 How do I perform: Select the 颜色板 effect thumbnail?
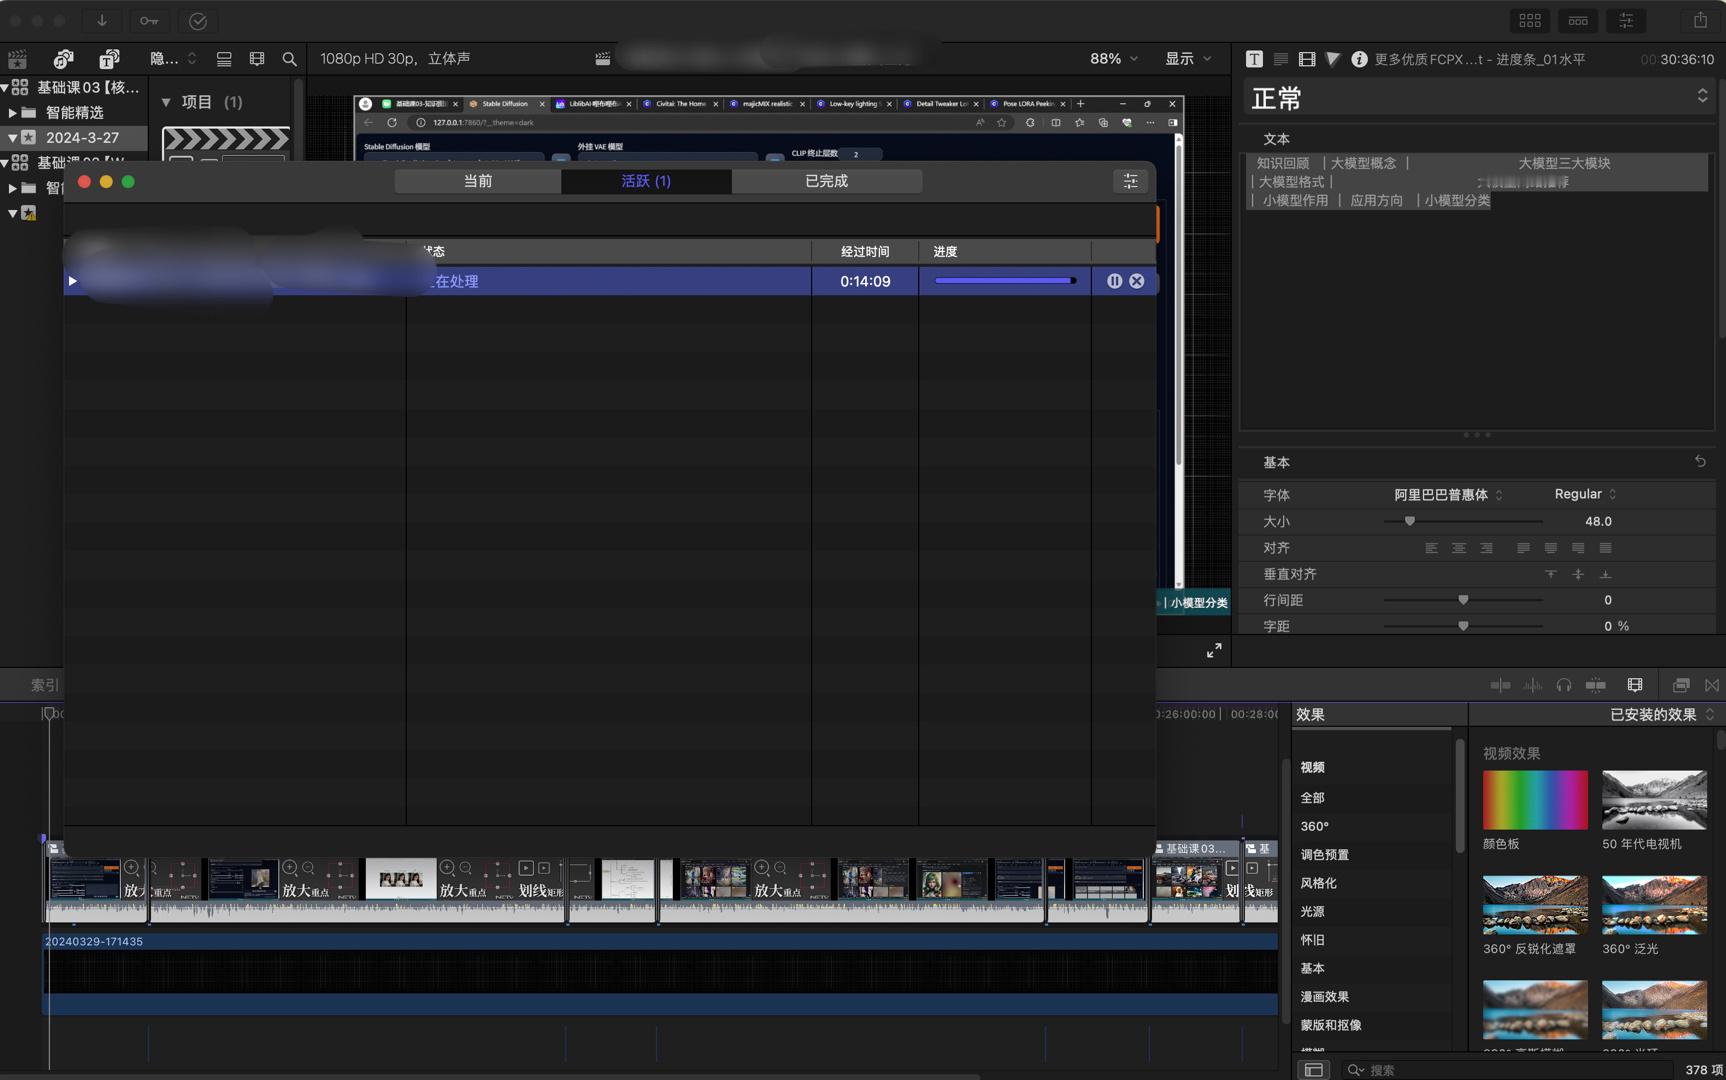point(1535,800)
